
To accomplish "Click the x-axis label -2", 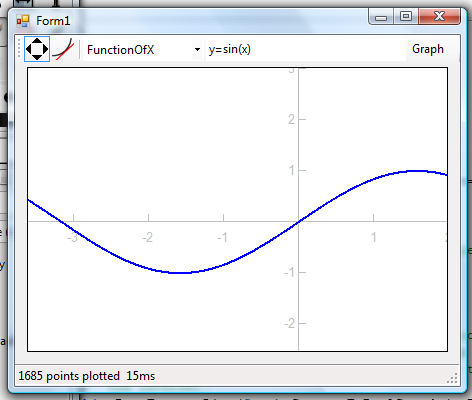I will (x=147, y=237).
